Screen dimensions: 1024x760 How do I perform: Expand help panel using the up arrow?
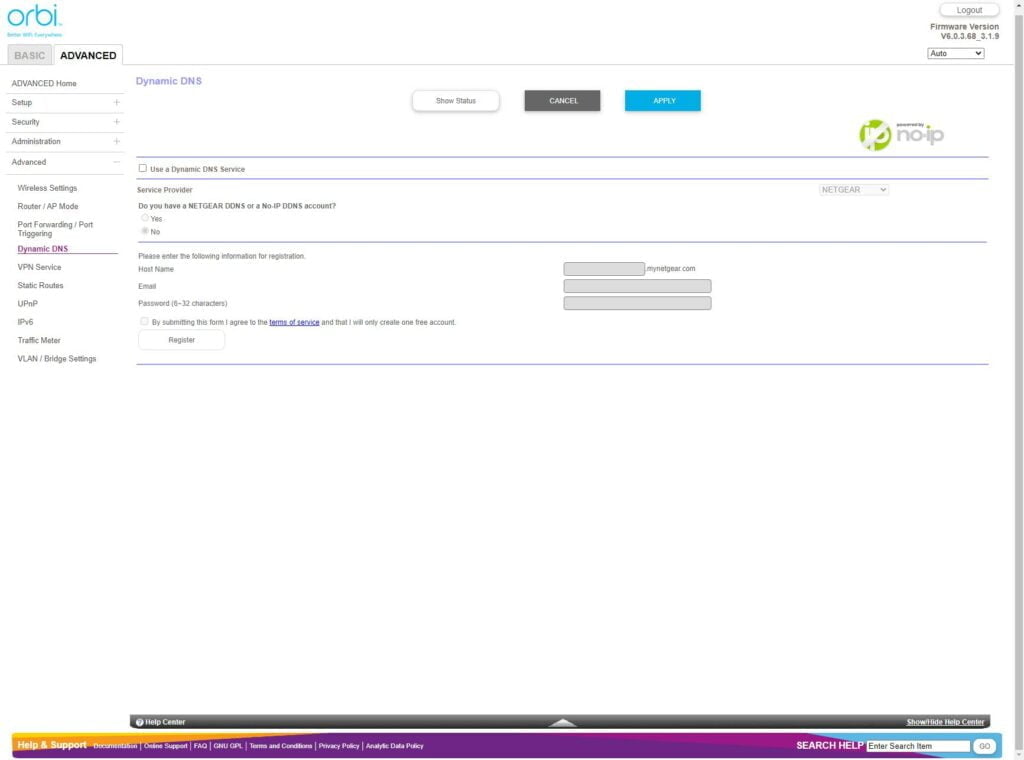click(563, 722)
